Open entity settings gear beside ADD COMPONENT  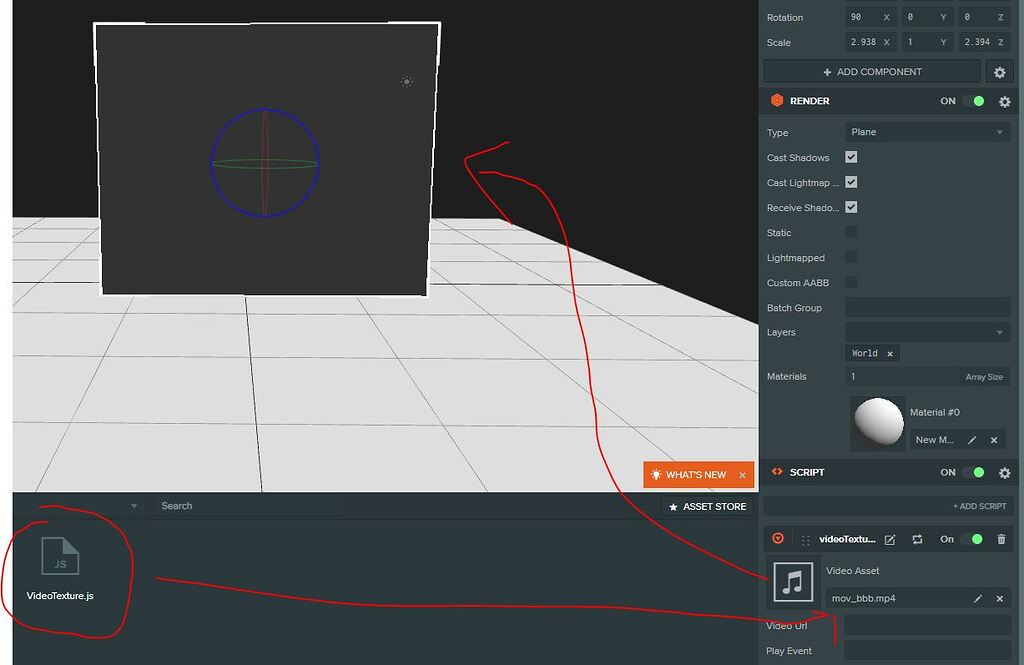coord(1000,71)
